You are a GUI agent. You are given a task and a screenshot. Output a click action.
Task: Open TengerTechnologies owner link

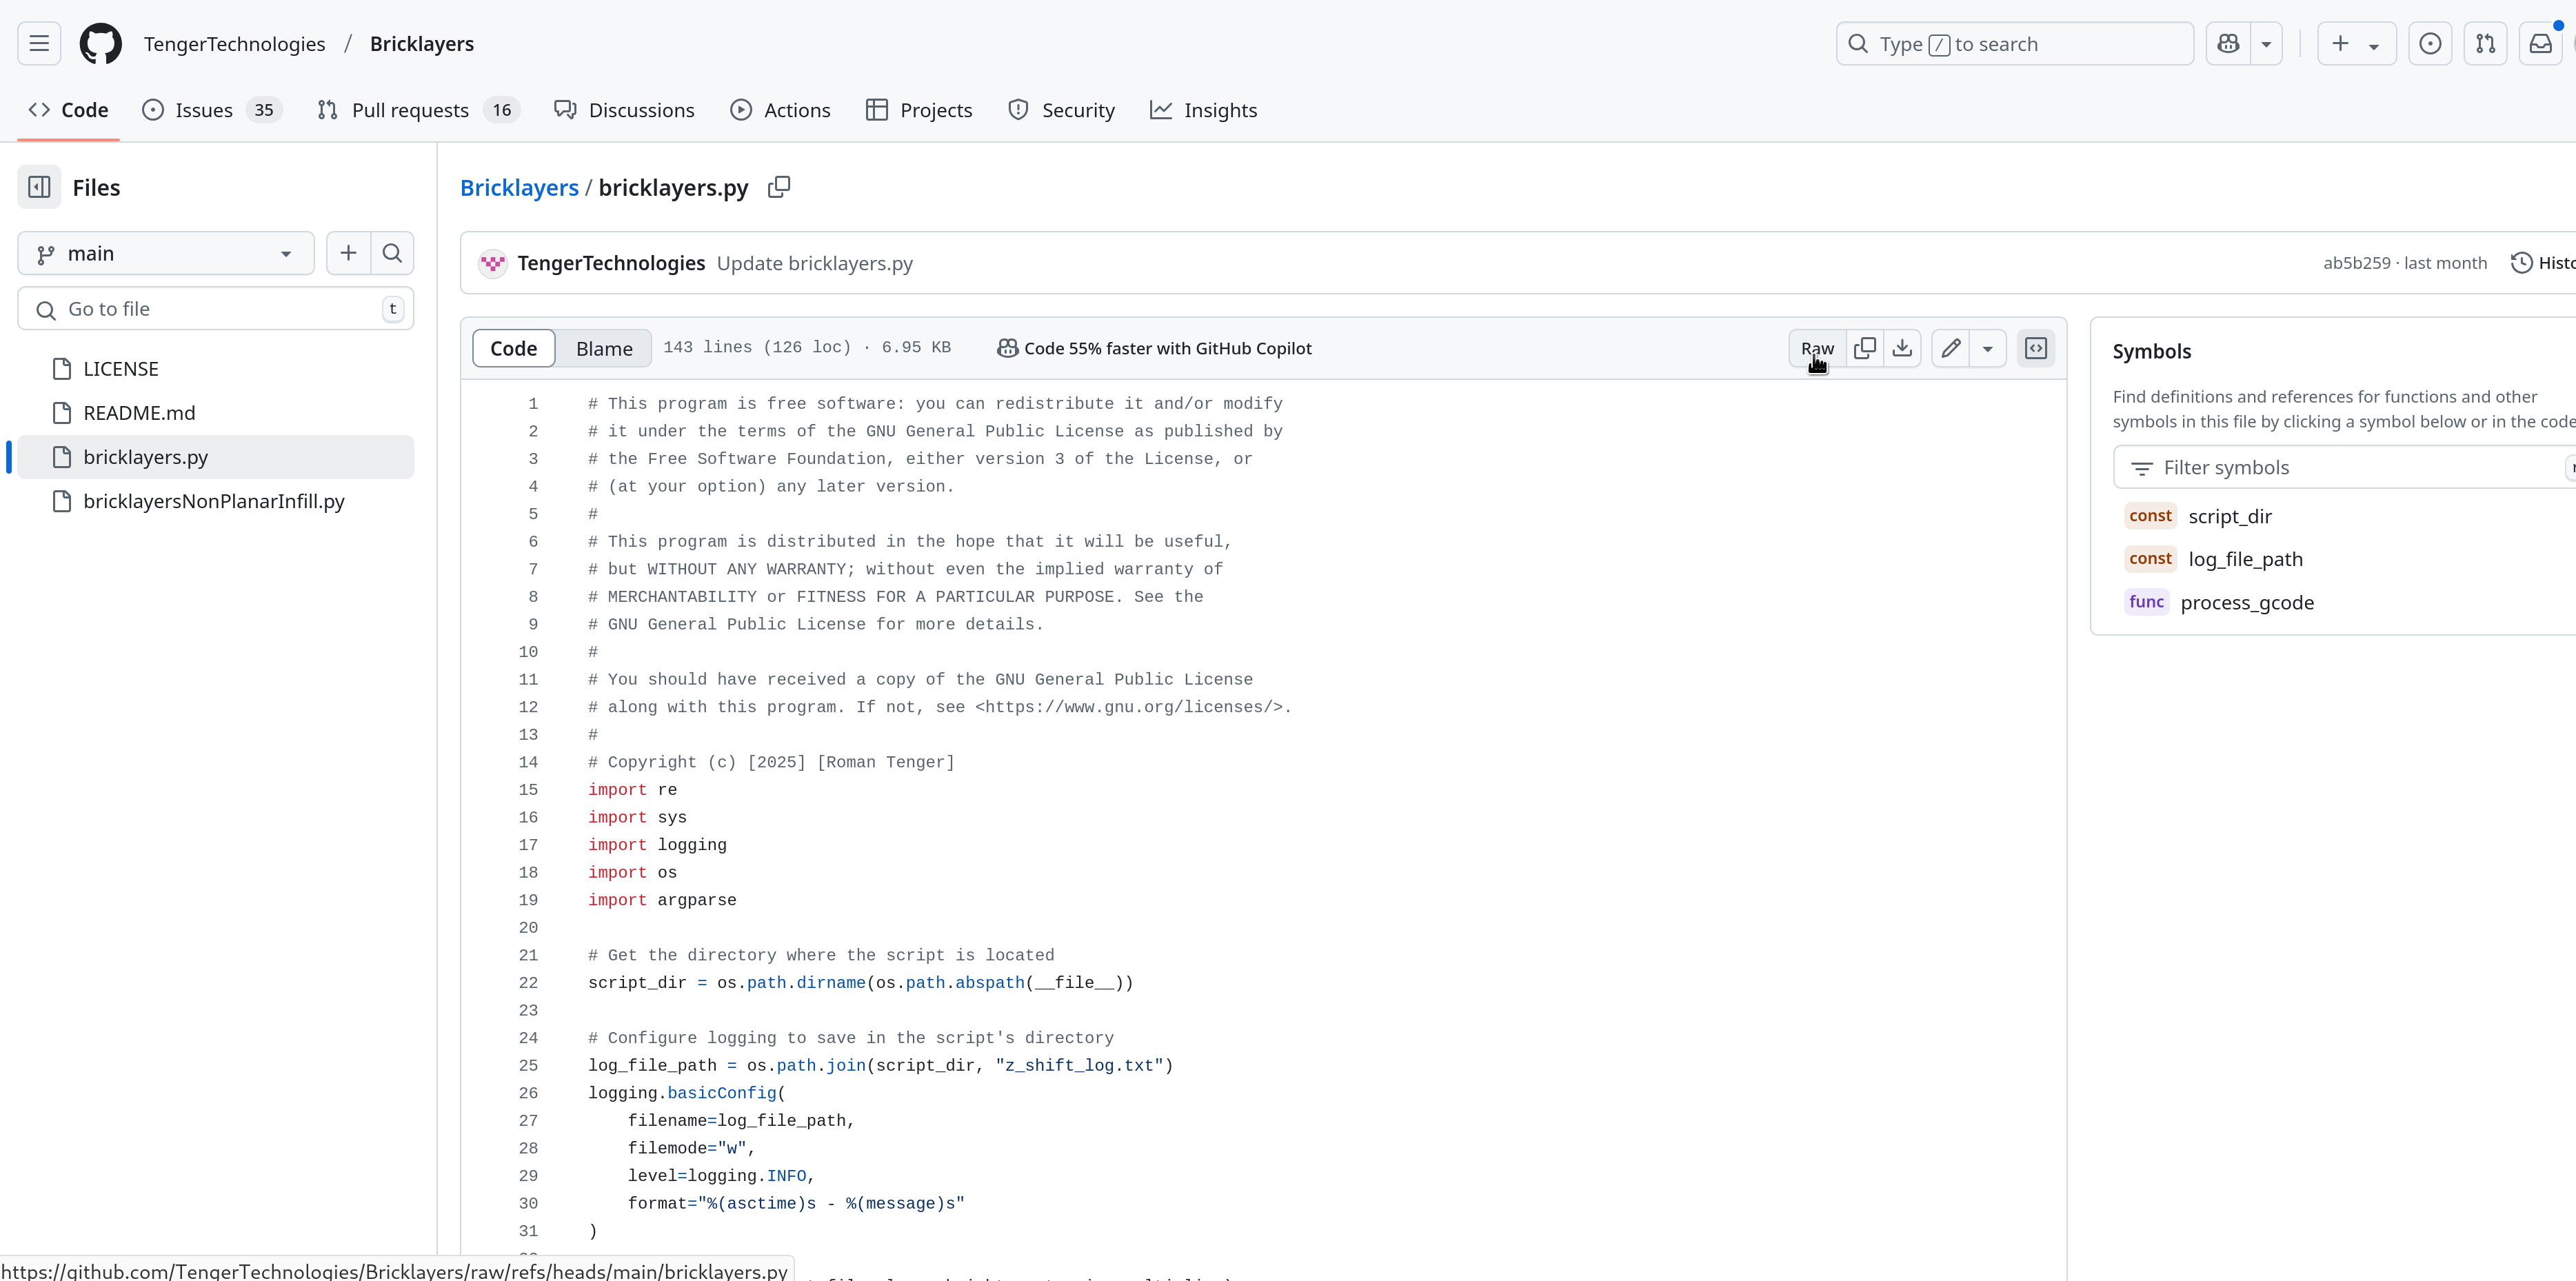click(234, 44)
